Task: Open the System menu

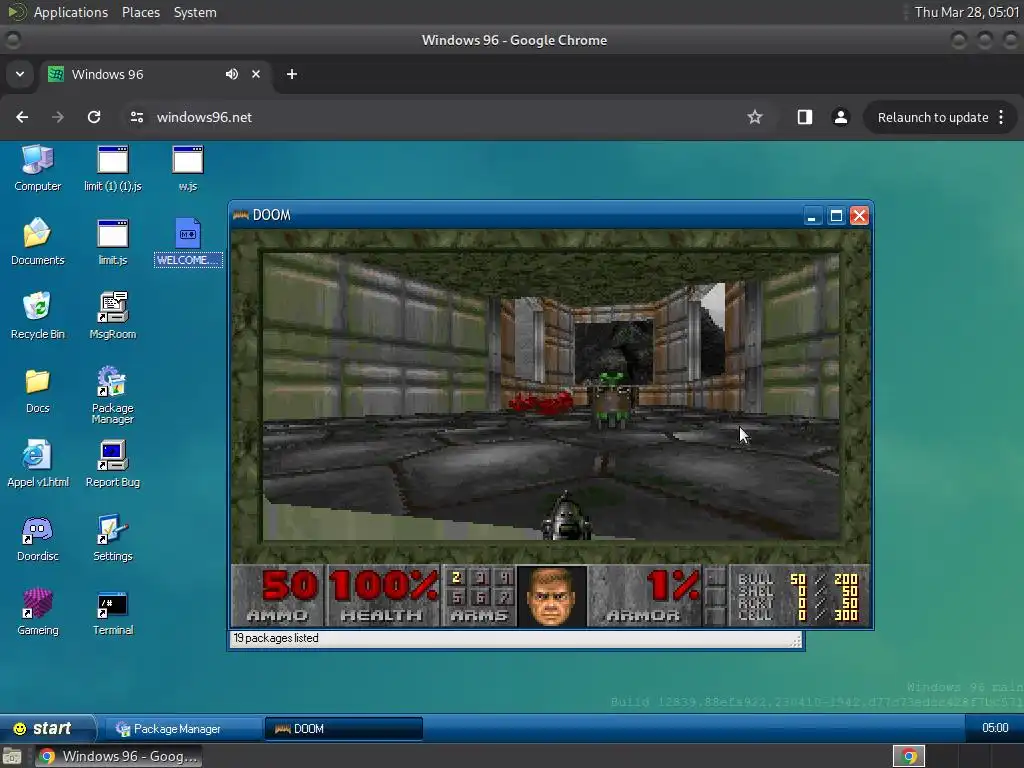Action: (x=195, y=12)
